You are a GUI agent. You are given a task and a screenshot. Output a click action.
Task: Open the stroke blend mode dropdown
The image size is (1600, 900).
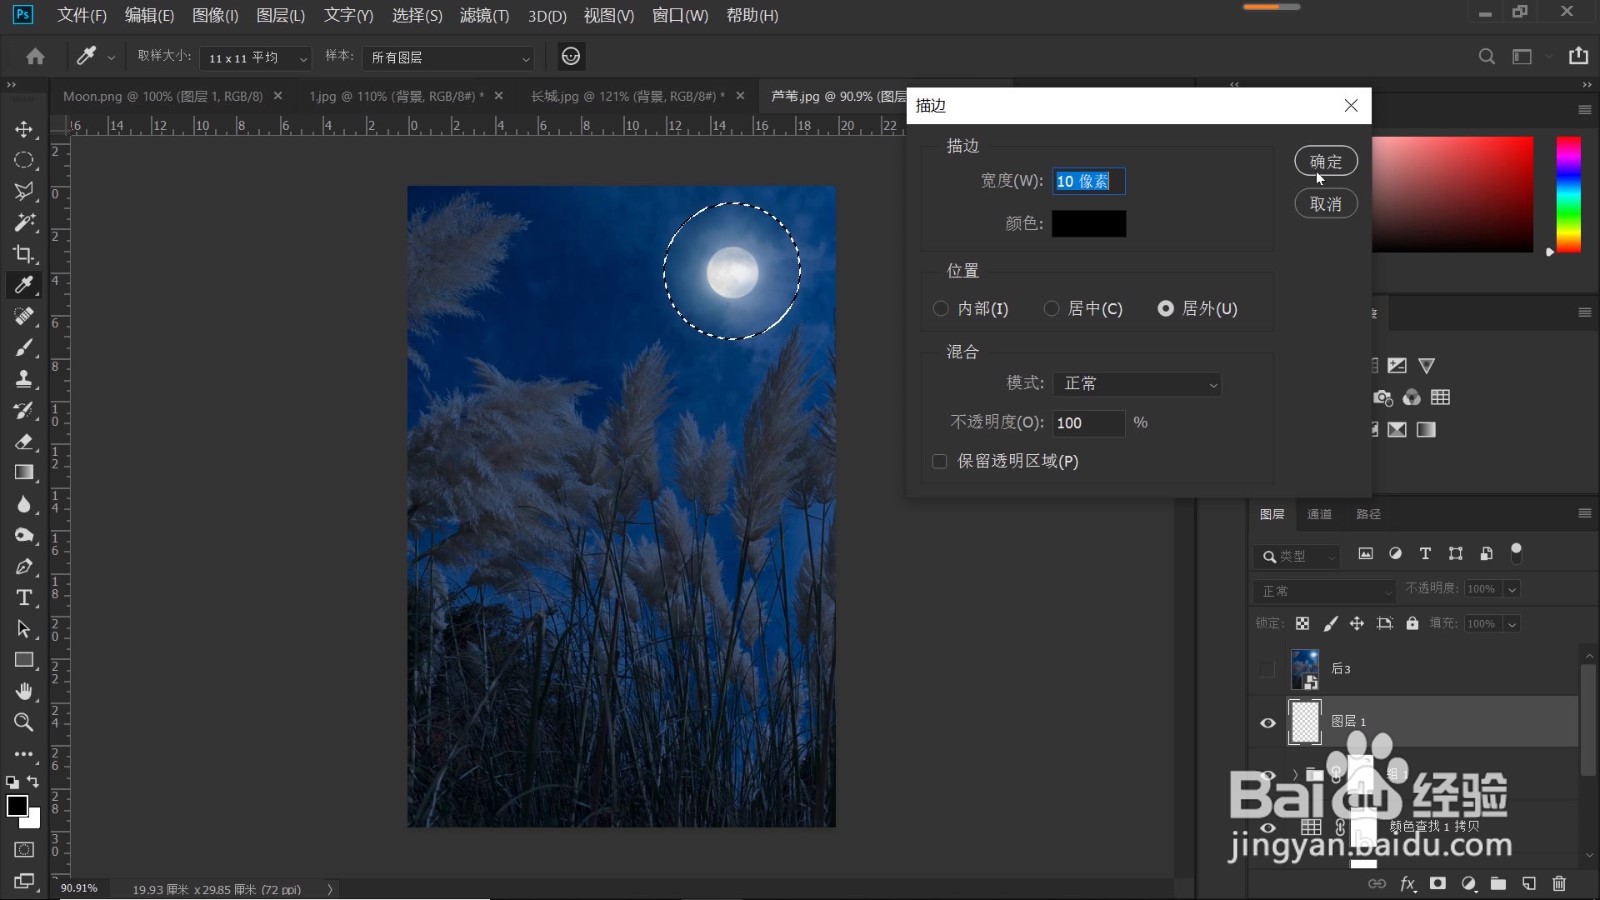tap(1137, 384)
